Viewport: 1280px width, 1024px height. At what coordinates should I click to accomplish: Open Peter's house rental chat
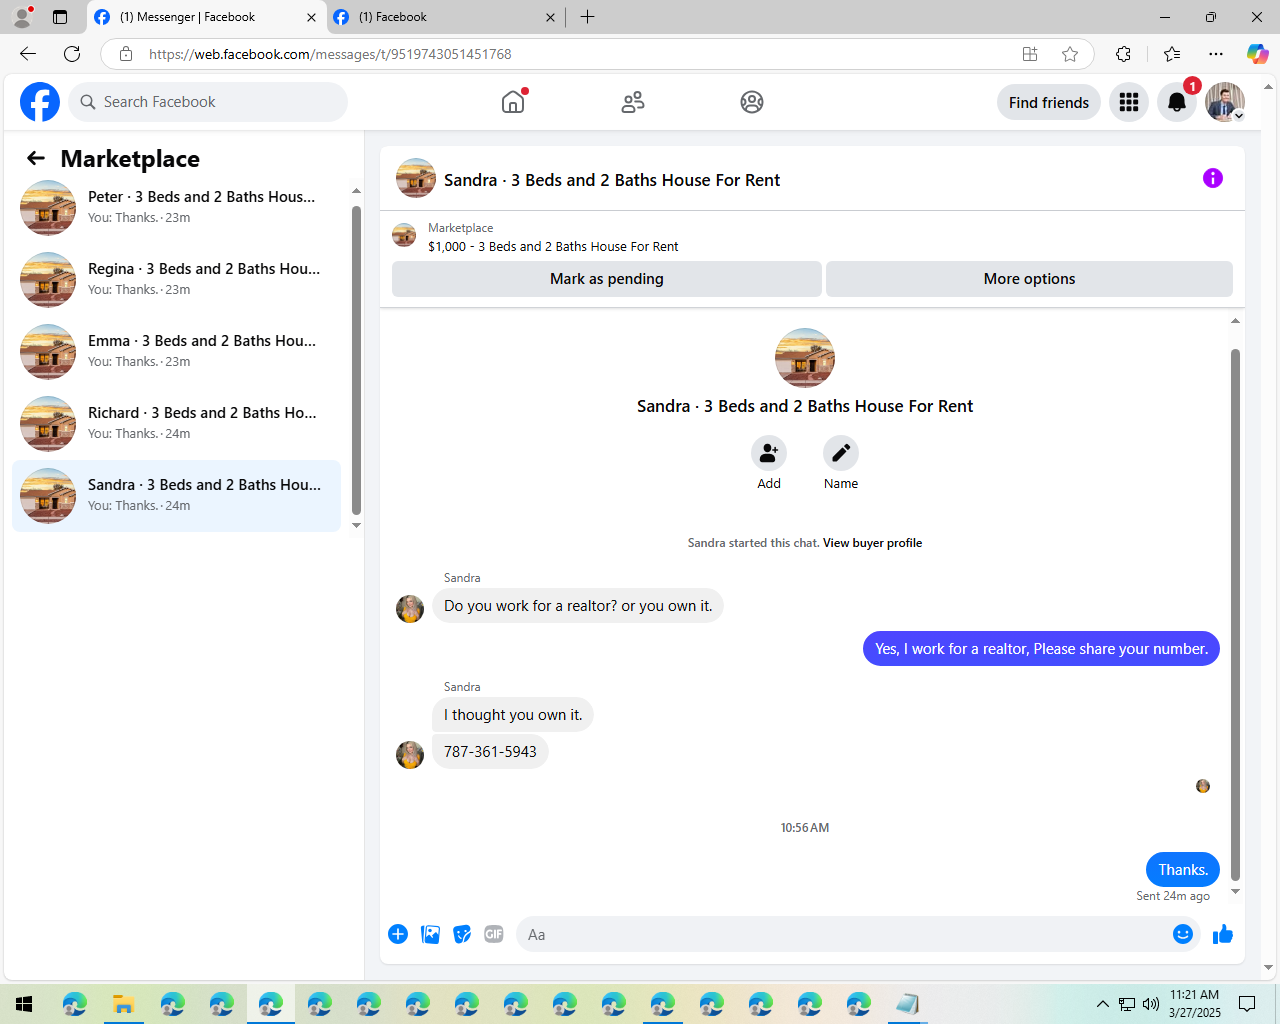point(177,208)
